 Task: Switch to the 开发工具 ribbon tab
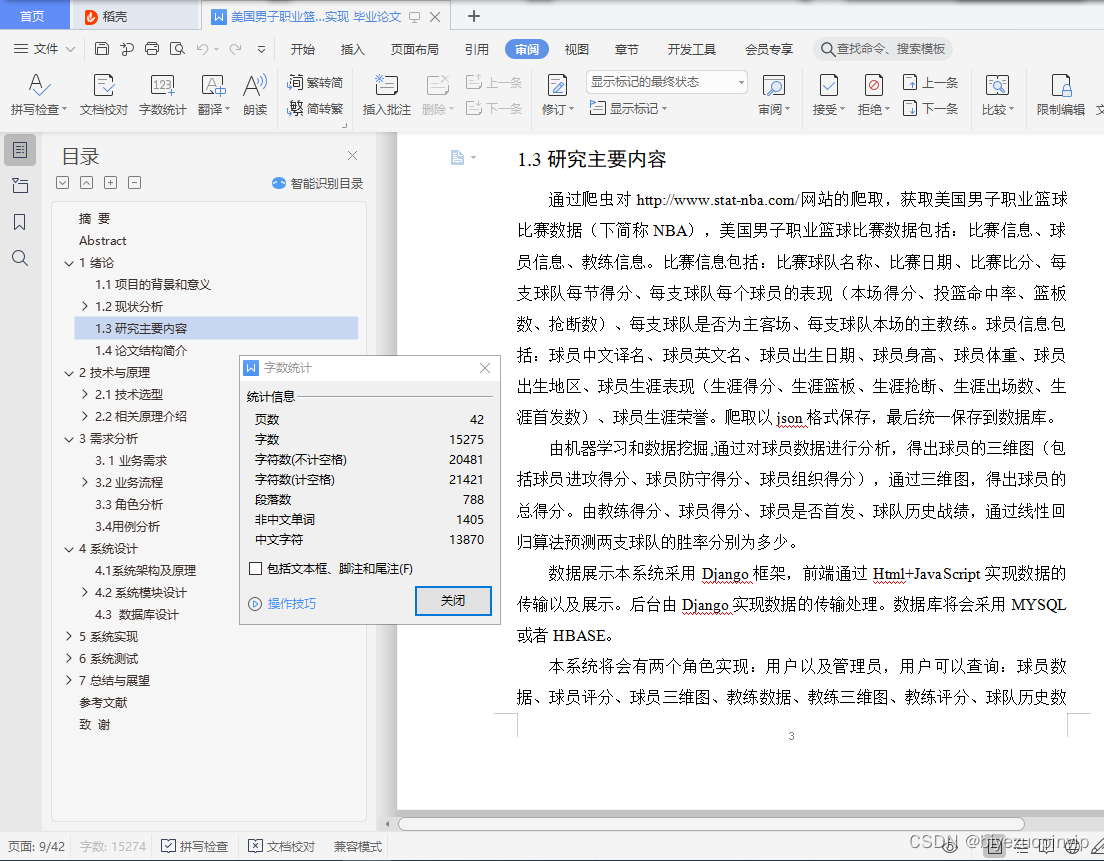click(x=691, y=49)
